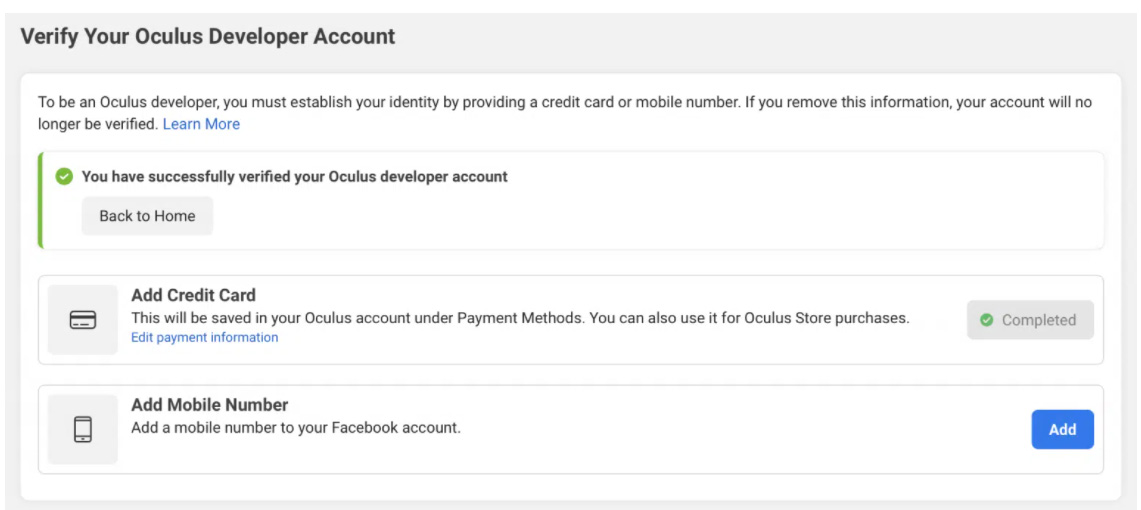Open the Learn More link
Viewport: 1141px width, 510px height.
pyautogui.click(x=201, y=124)
